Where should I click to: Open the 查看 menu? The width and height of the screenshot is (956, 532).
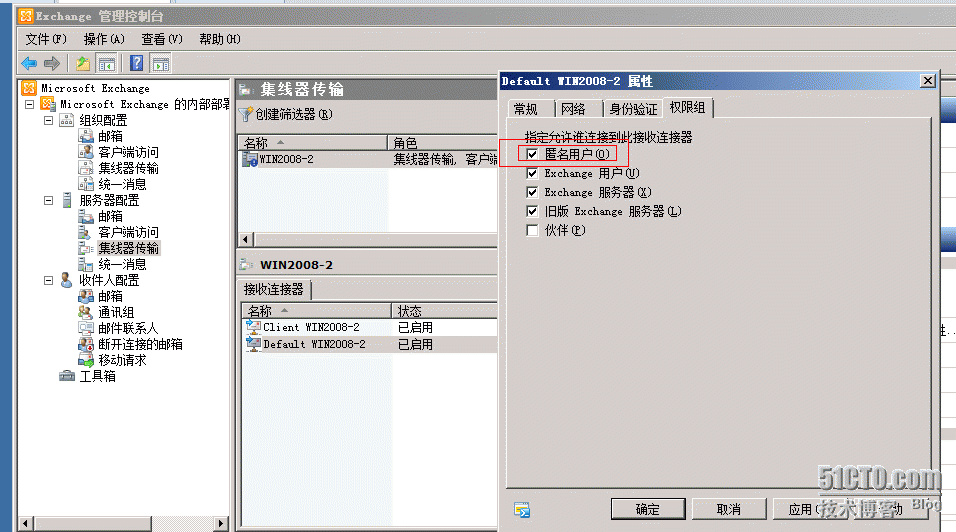[162, 39]
